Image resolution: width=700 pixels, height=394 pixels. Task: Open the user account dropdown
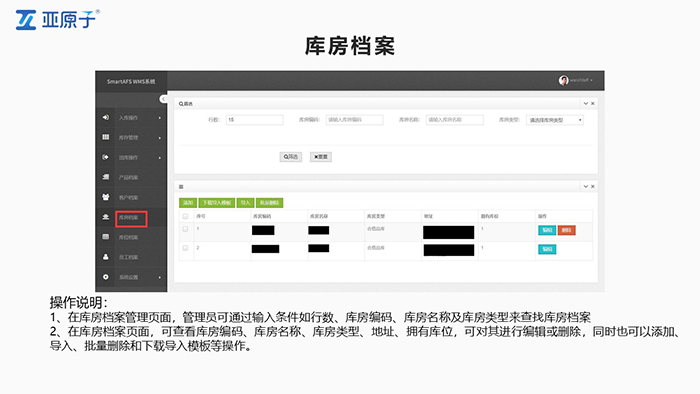click(x=582, y=80)
